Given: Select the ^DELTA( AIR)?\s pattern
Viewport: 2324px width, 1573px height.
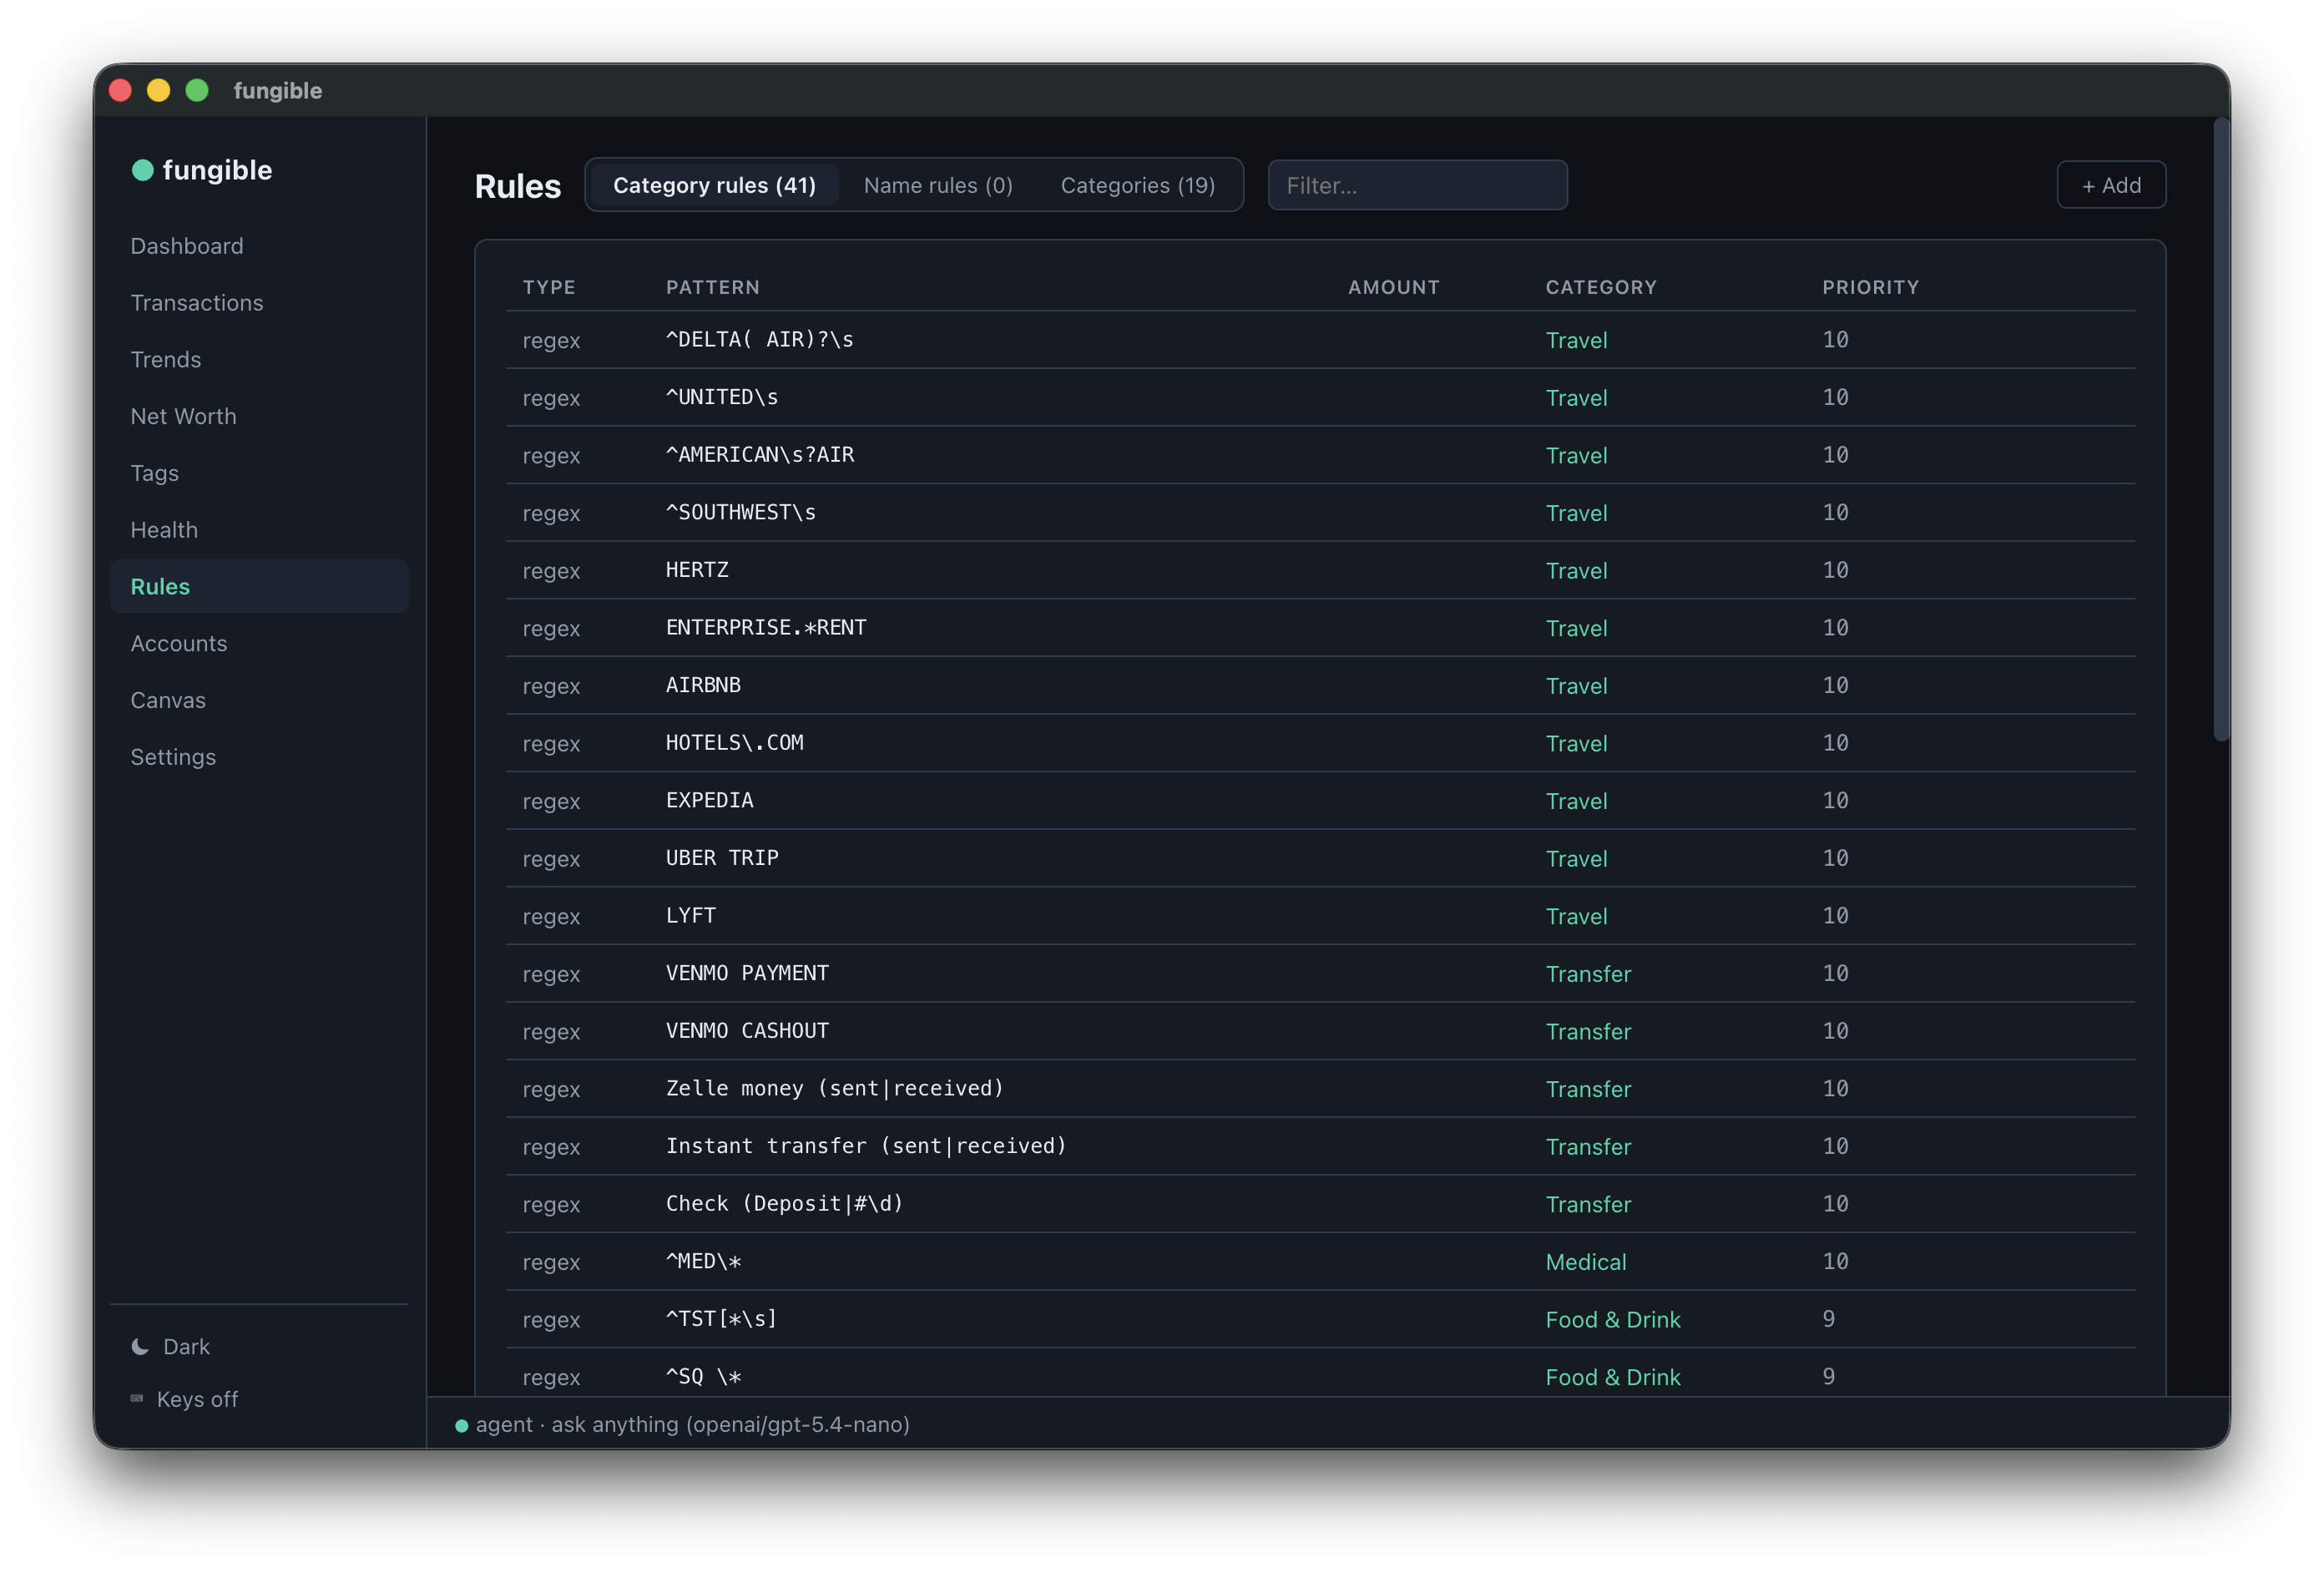Looking at the screenshot, I should 760,340.
